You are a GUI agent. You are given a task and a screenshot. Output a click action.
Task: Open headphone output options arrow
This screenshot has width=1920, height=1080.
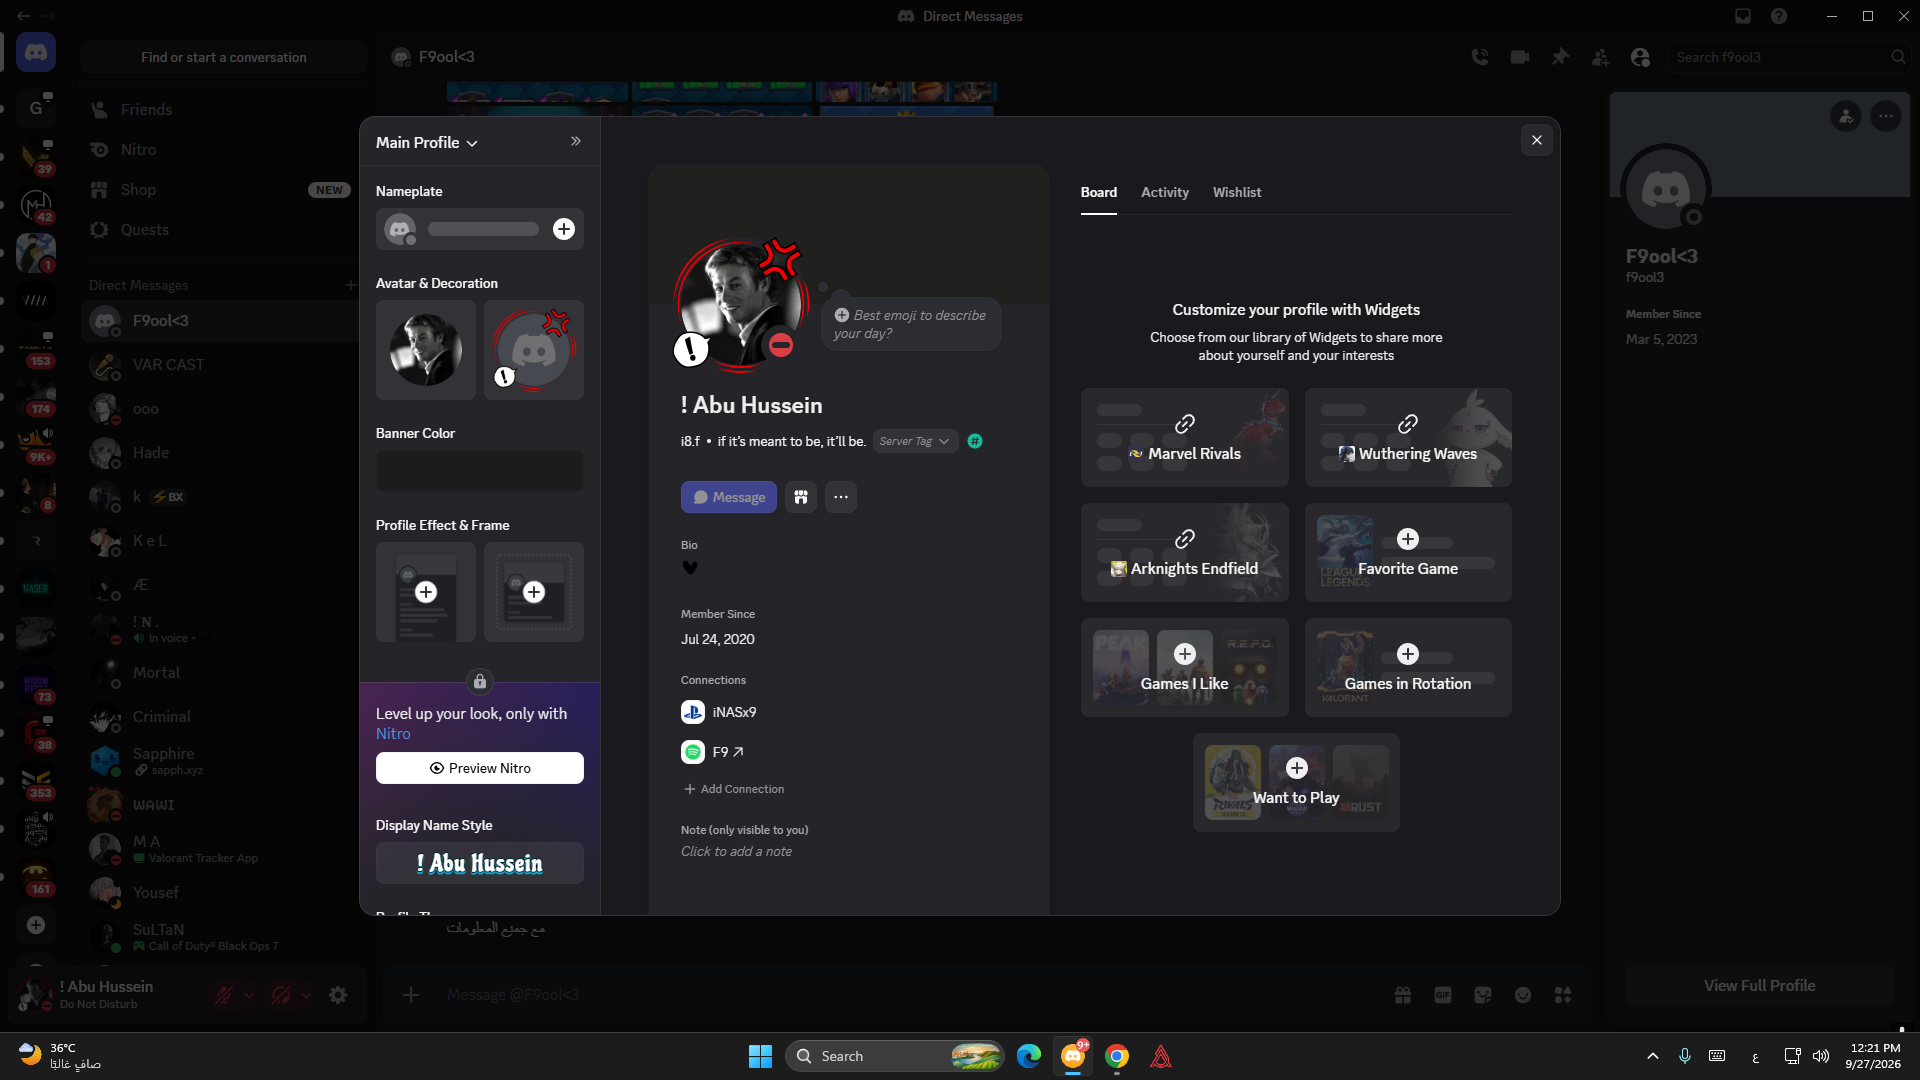click(306, 995)
